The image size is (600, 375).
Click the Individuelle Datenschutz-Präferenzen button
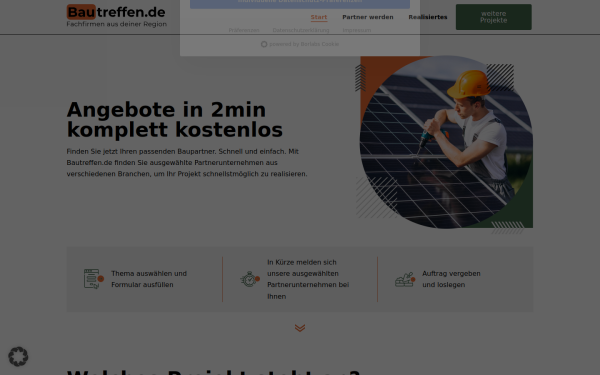pyautogui.click(x=300, y=4)
